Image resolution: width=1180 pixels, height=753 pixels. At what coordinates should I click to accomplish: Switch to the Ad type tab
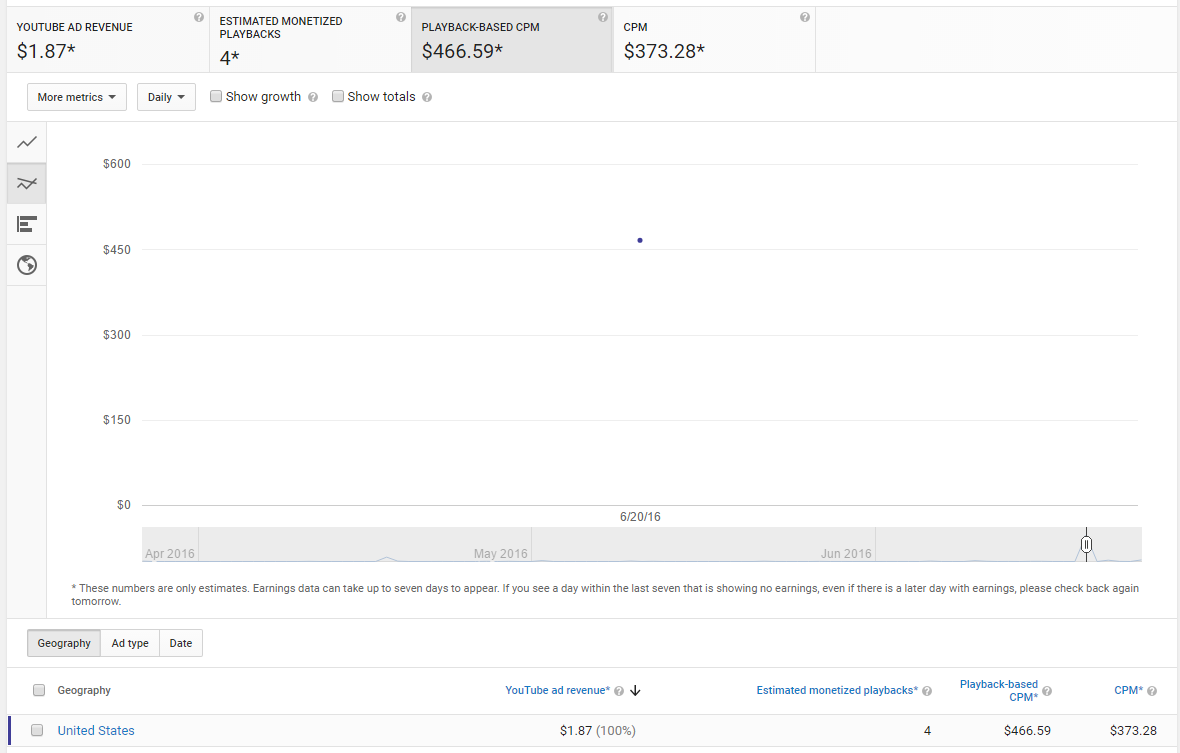click(130, 643)
